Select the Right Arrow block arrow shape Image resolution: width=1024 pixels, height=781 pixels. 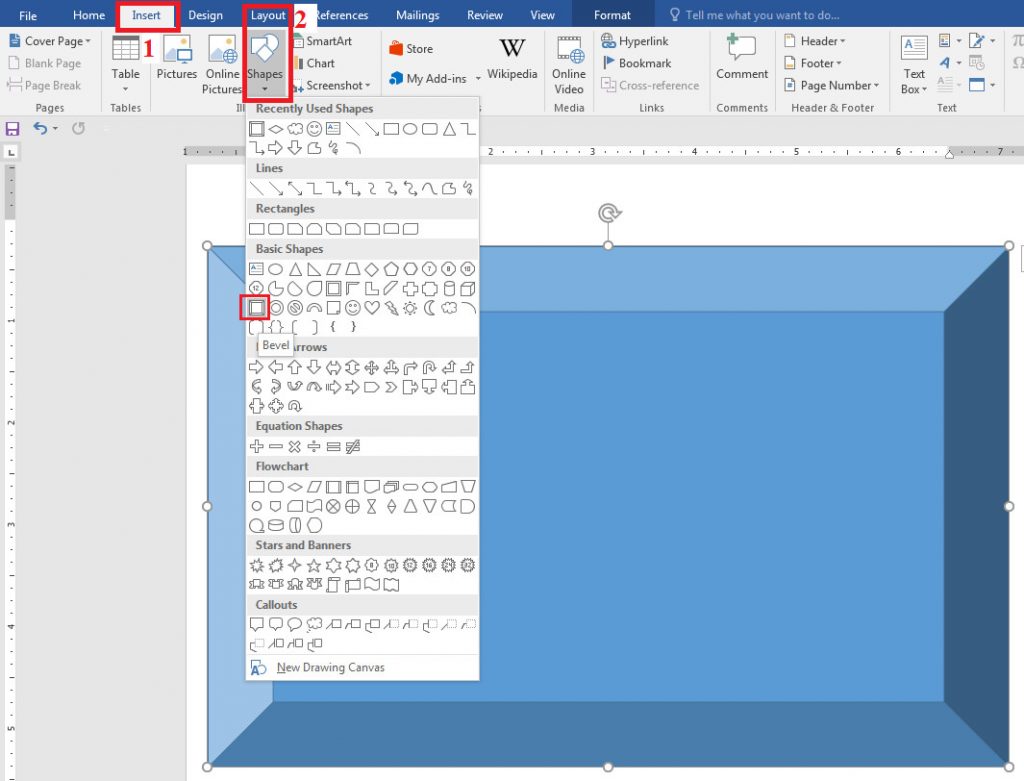(257, 367)
